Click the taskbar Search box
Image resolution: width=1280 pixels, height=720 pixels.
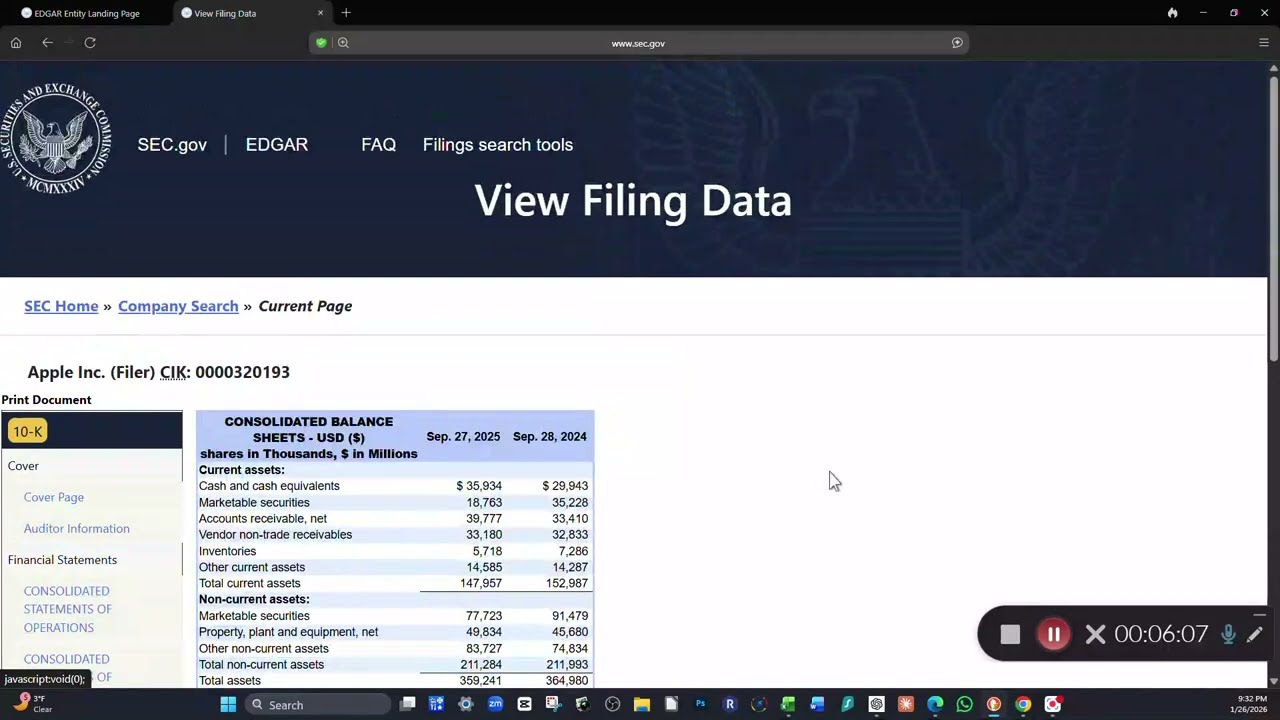[317, 705]
